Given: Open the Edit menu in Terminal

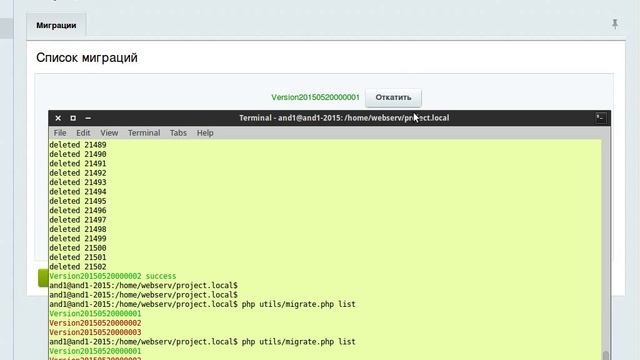Looking at the screenshot, I should 83,133.
